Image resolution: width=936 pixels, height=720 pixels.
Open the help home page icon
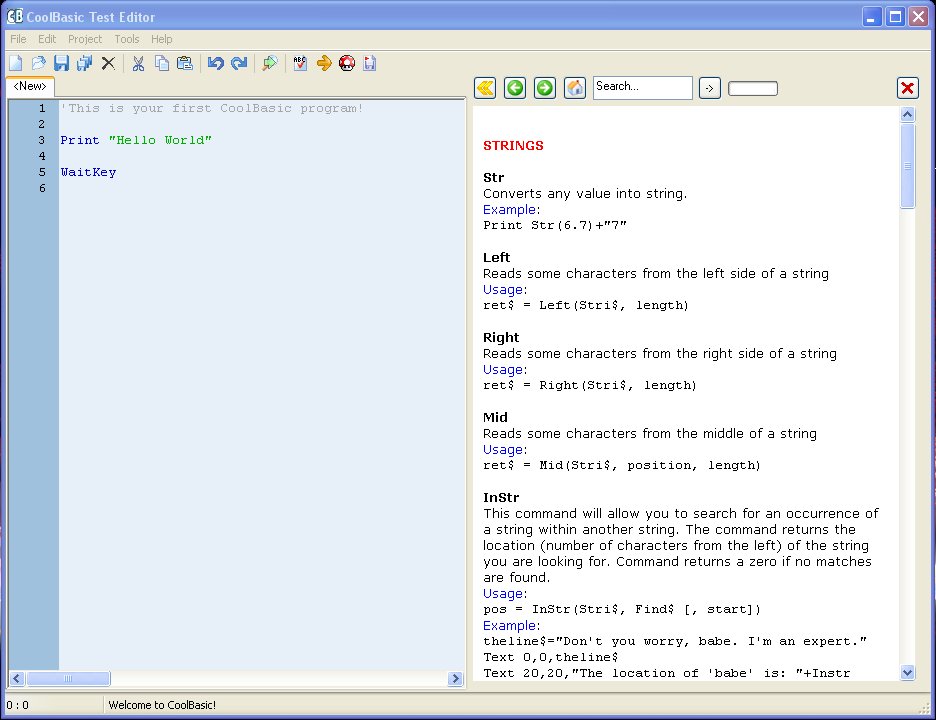[575, 88]
